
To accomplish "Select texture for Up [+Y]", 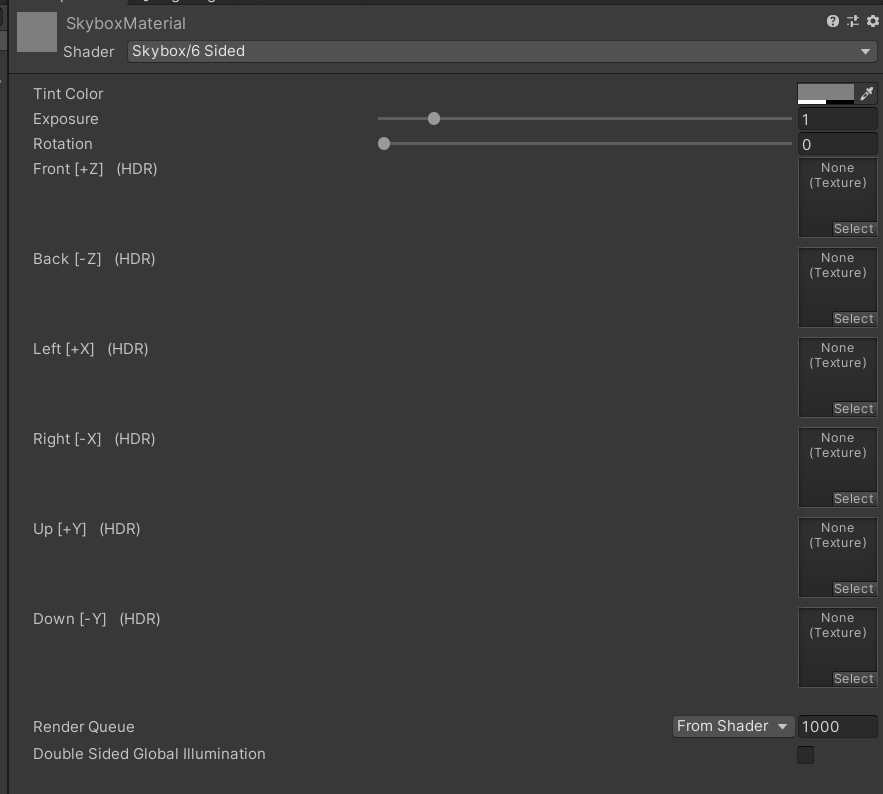I will (x=854, y=589).
